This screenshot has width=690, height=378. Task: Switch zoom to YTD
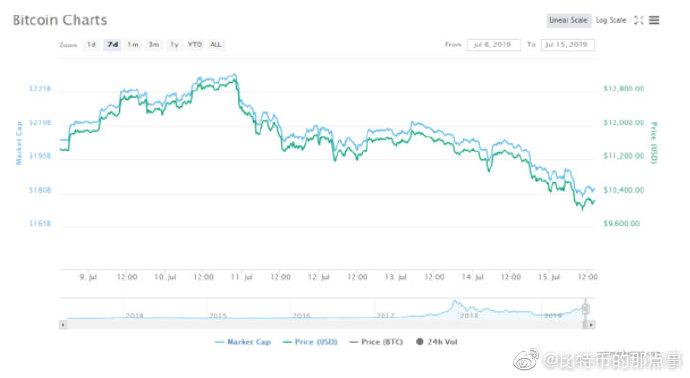click(x=195, y=44)
